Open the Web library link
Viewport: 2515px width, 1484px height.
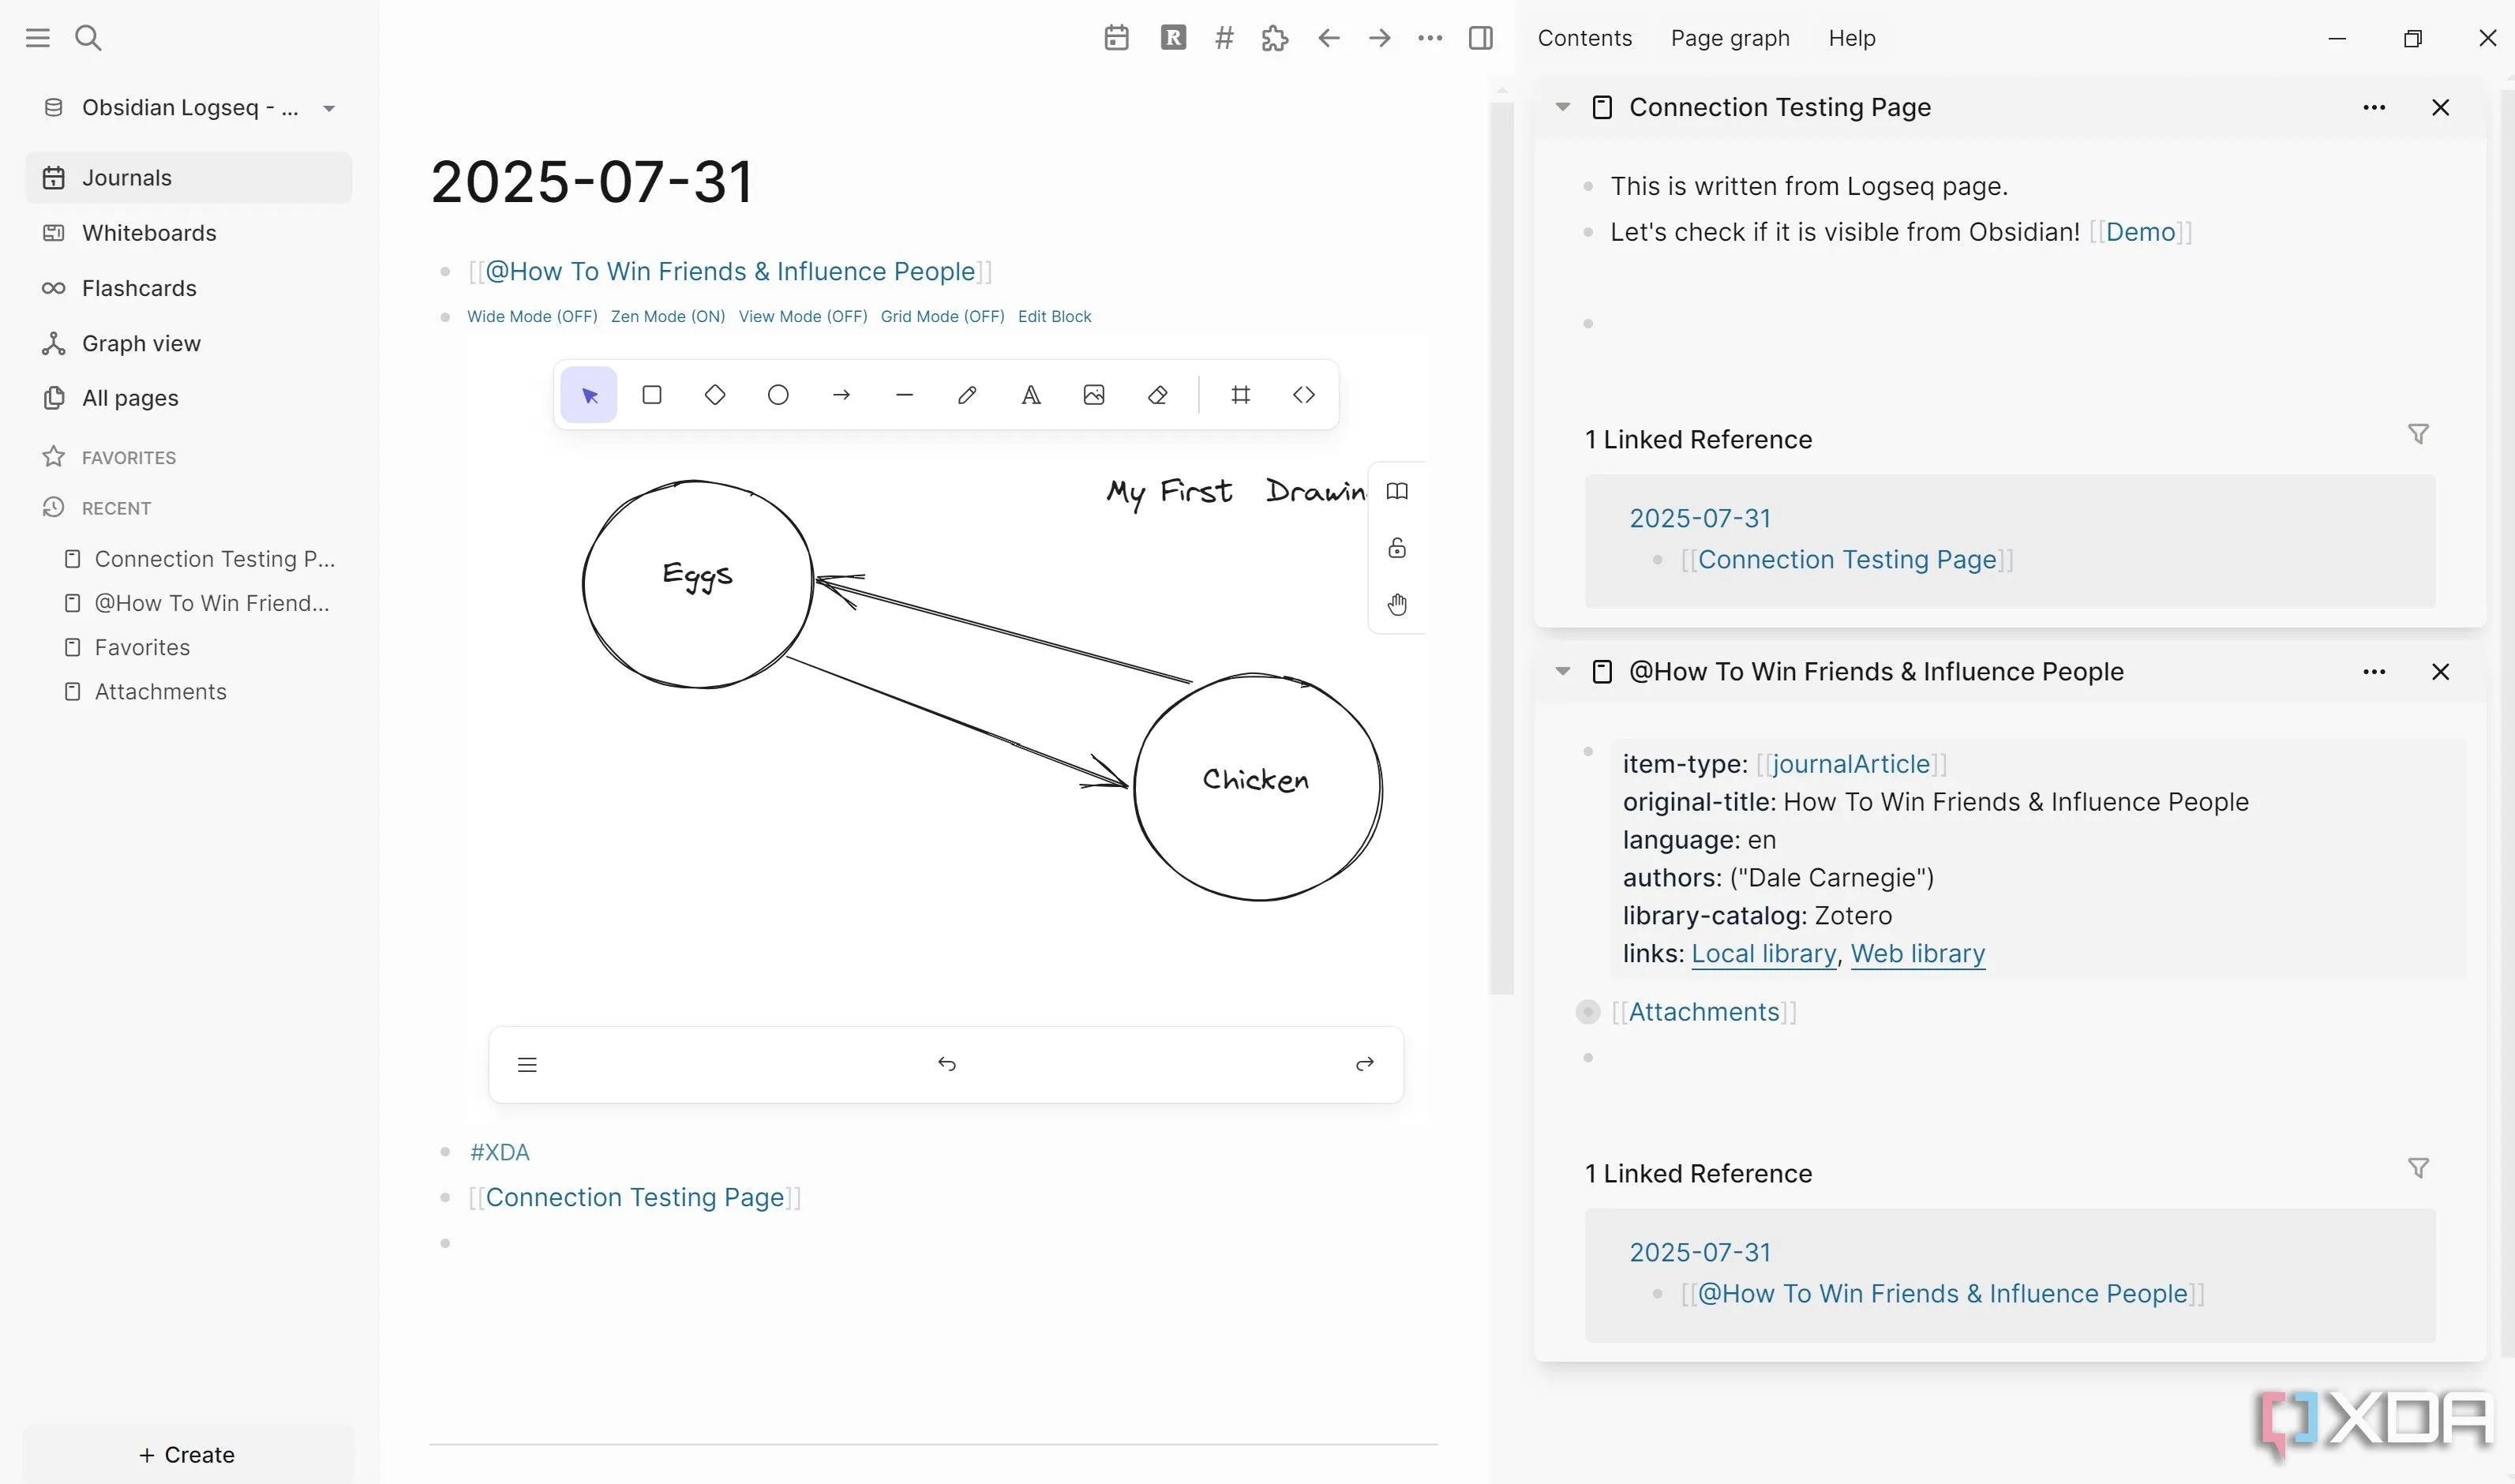point(1917,953)
